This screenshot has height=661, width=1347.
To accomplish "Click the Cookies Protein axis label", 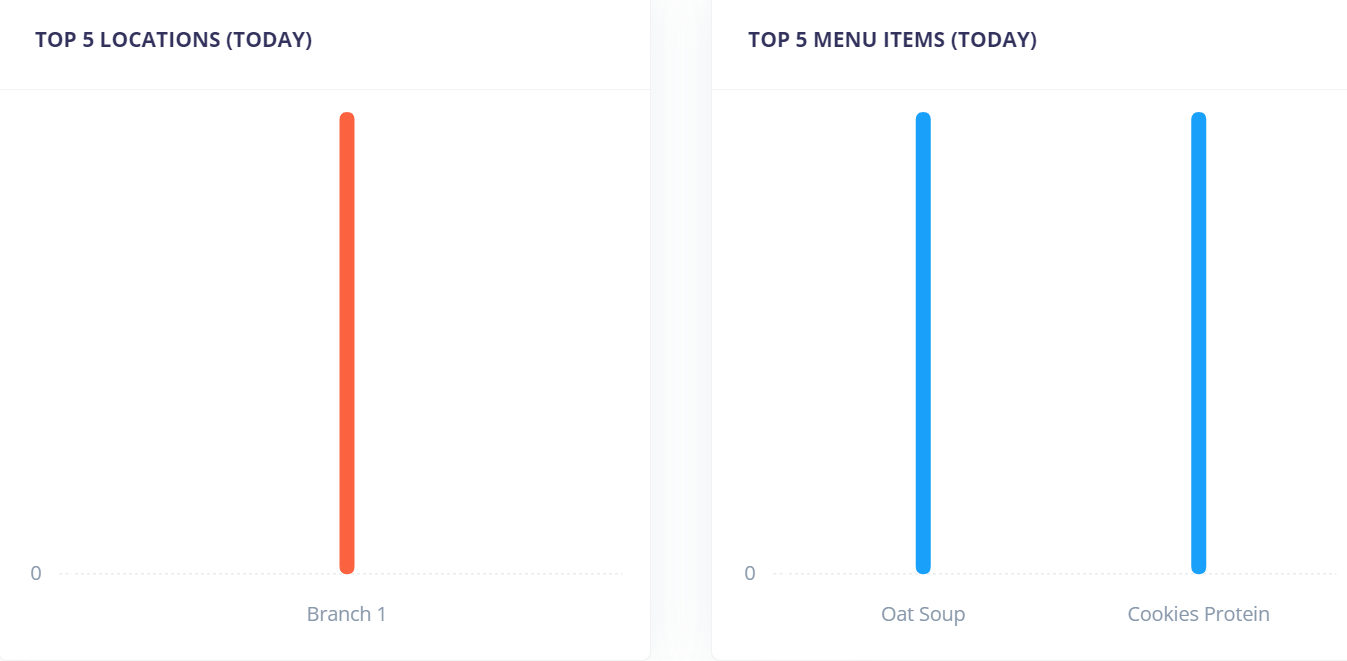I will click(x=1198, y=614).
